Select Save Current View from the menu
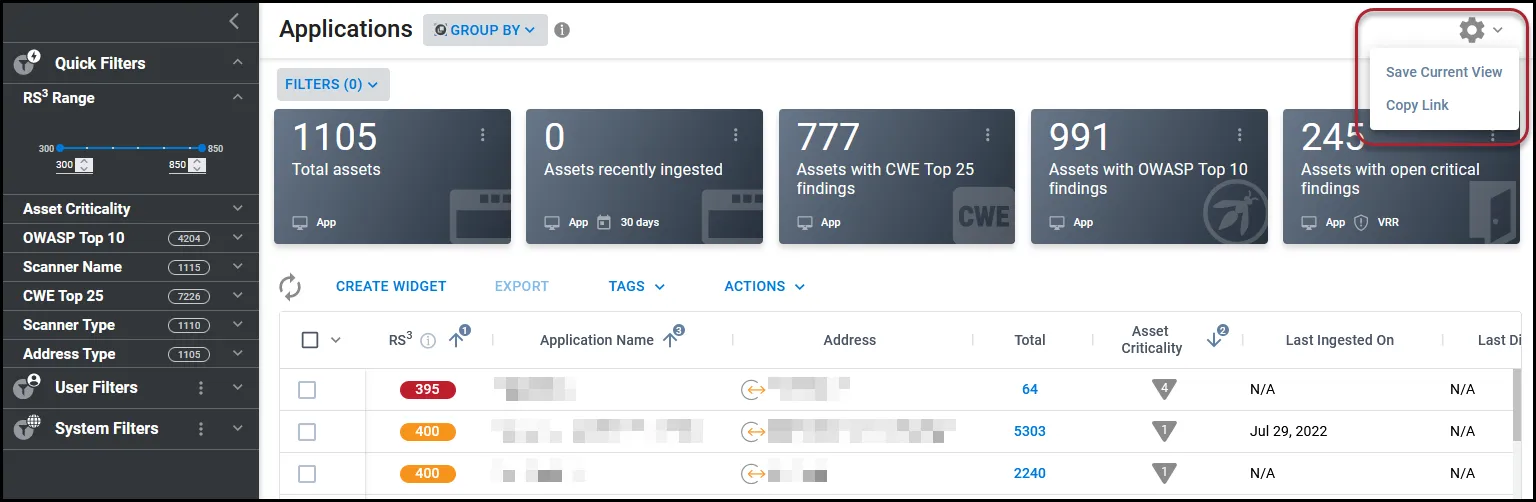Screen dimensions: 1536x502 pyautogui.click(x=1444, y=72)
